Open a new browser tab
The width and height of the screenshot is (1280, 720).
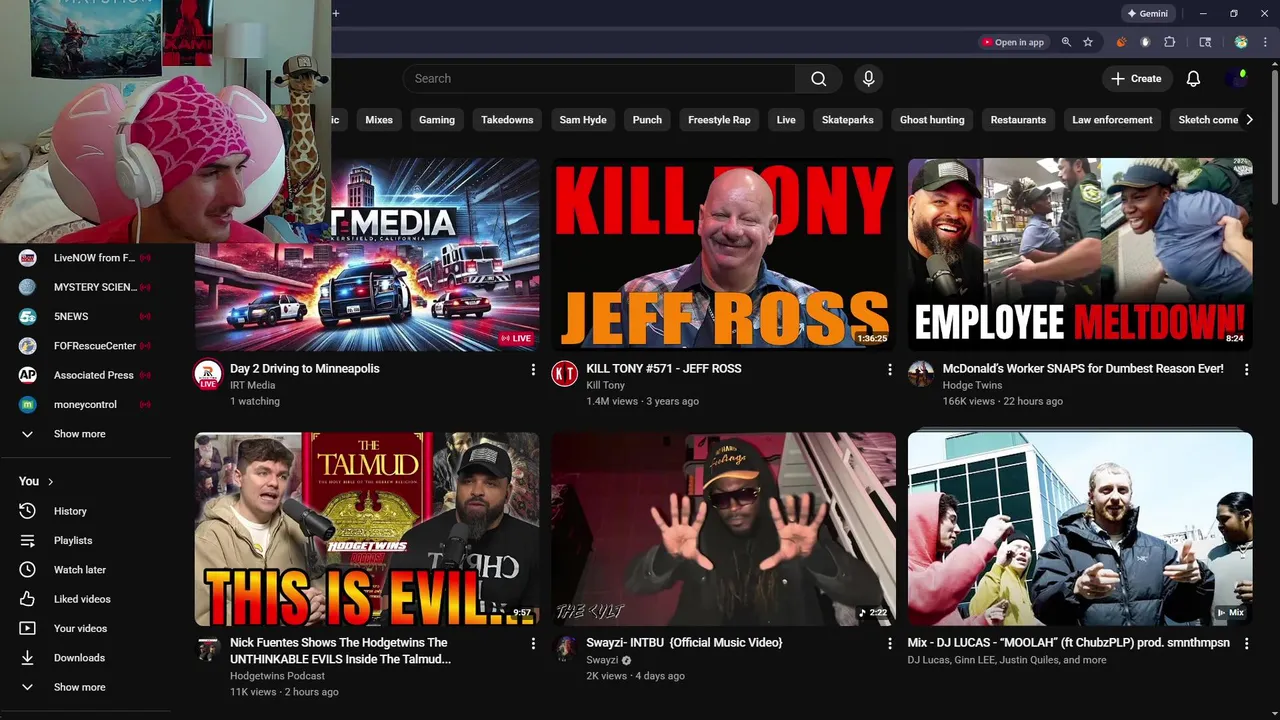[x=336, y=13]
